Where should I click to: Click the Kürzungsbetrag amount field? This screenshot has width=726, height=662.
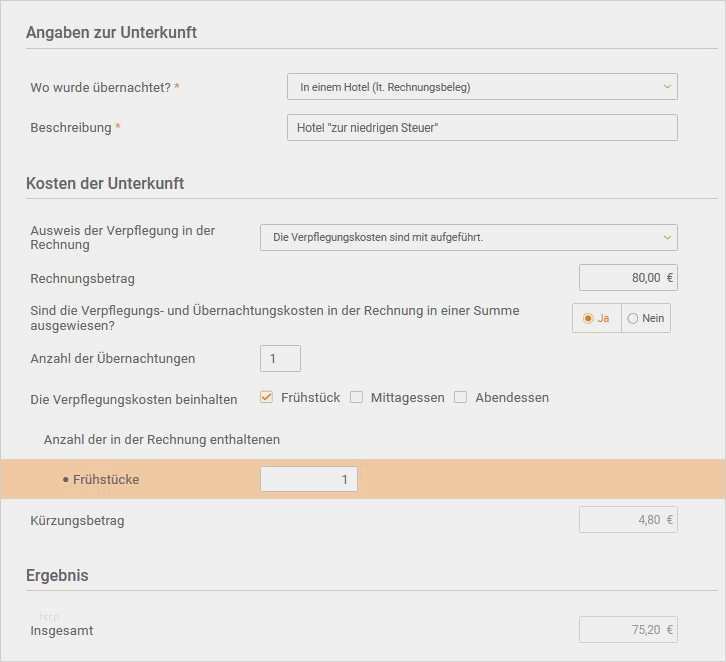pos(627,520)
